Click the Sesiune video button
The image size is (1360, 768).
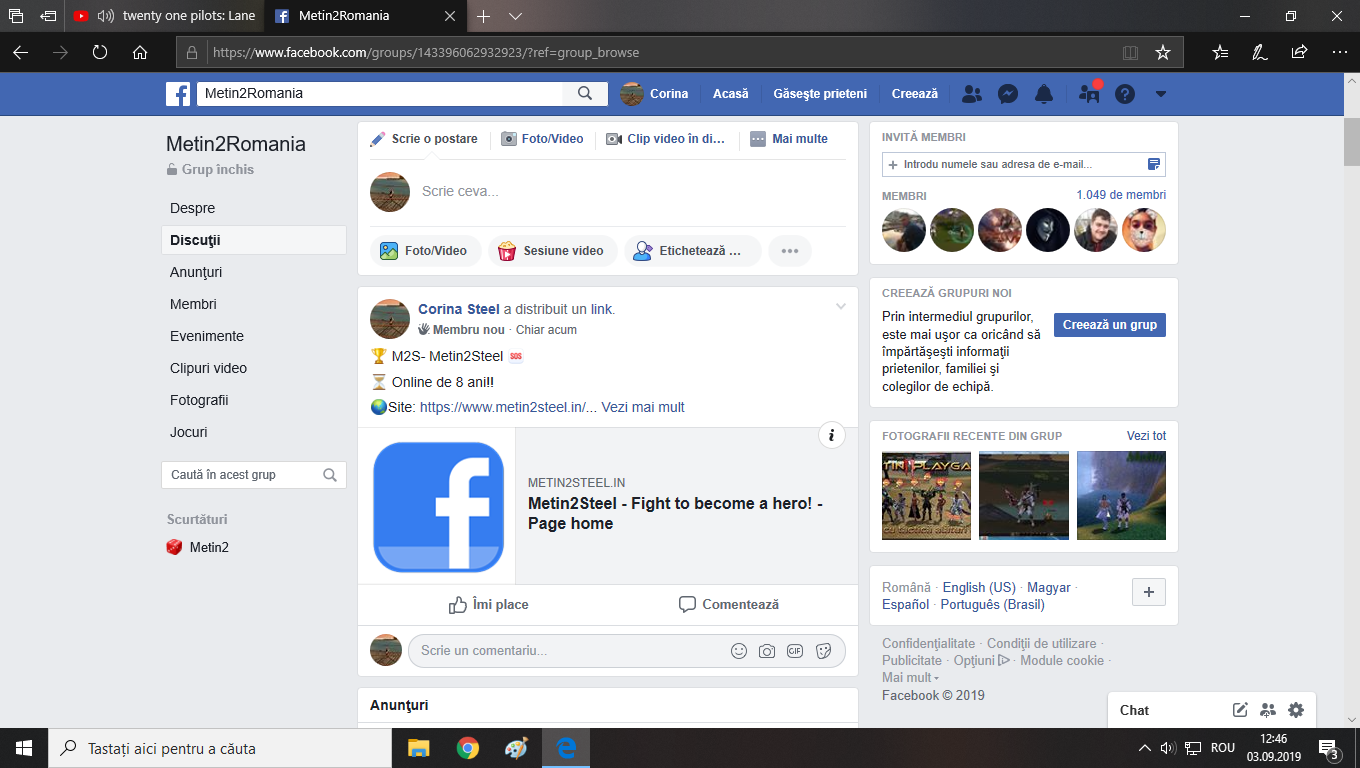551,251
